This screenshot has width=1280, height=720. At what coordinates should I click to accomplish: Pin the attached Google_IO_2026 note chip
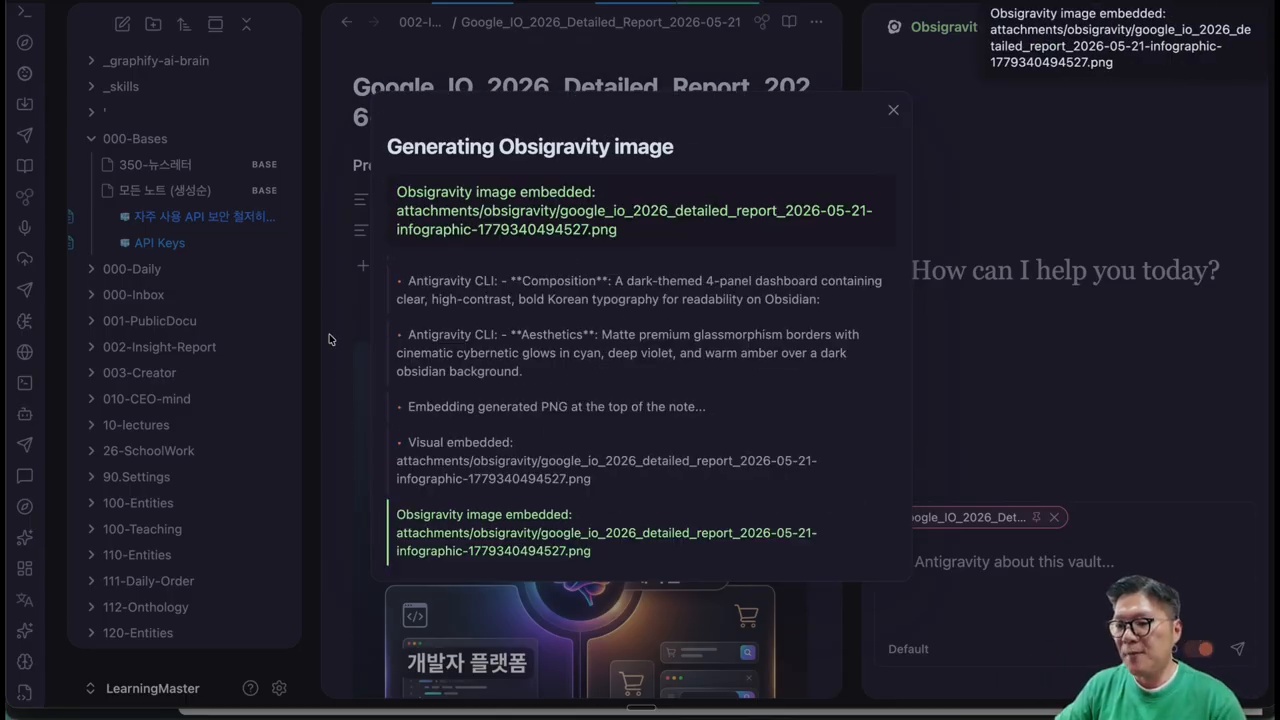tap(1036, 517)
